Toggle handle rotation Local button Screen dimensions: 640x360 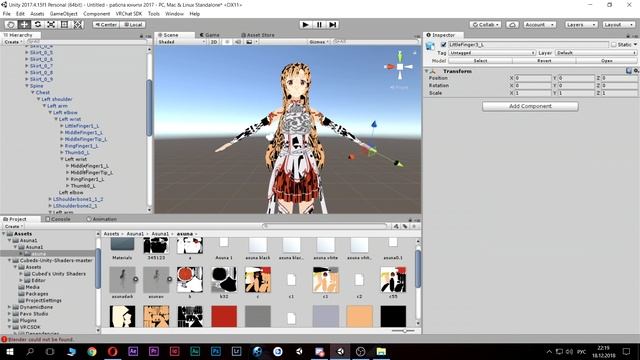point(133,24)
